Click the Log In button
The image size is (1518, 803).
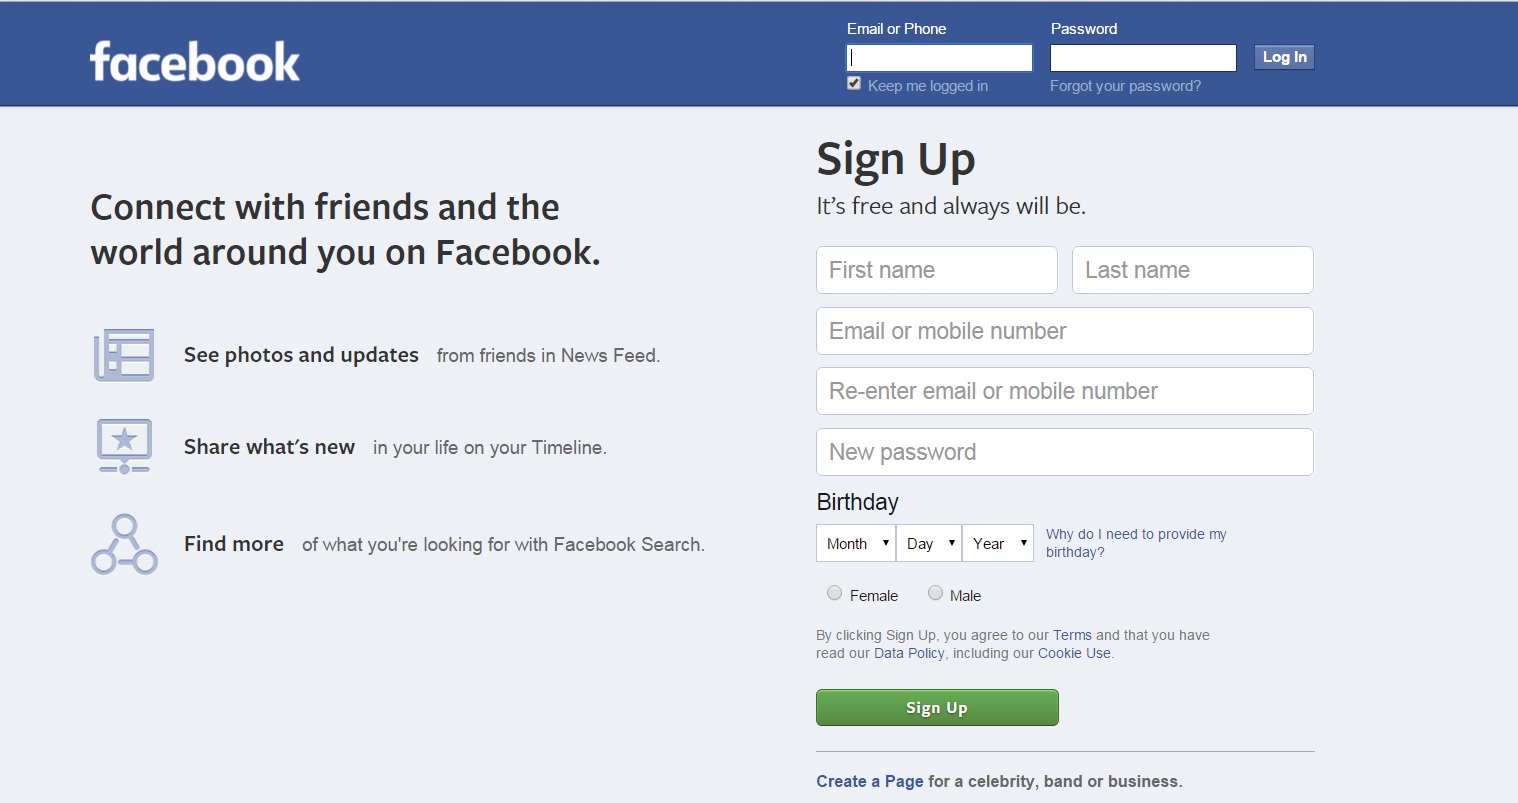(1284, 57)
